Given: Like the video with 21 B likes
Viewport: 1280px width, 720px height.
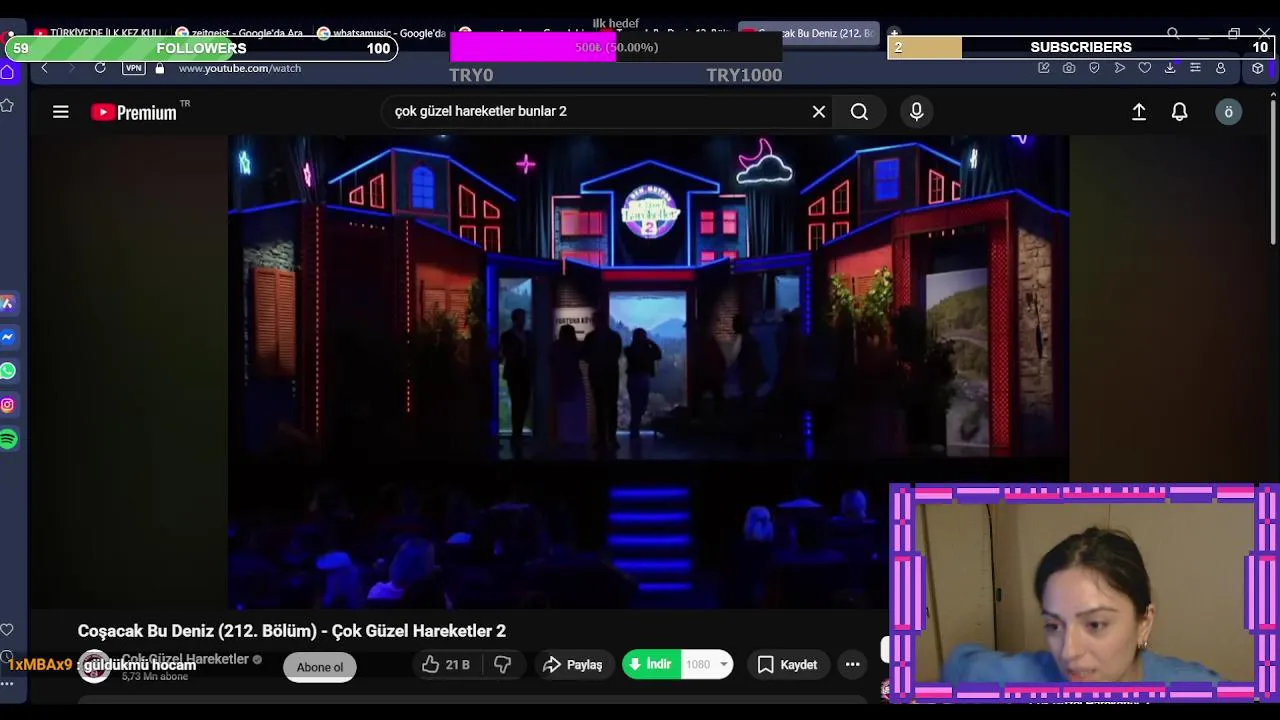Looking at the screenshot, I should pos(446,665).
